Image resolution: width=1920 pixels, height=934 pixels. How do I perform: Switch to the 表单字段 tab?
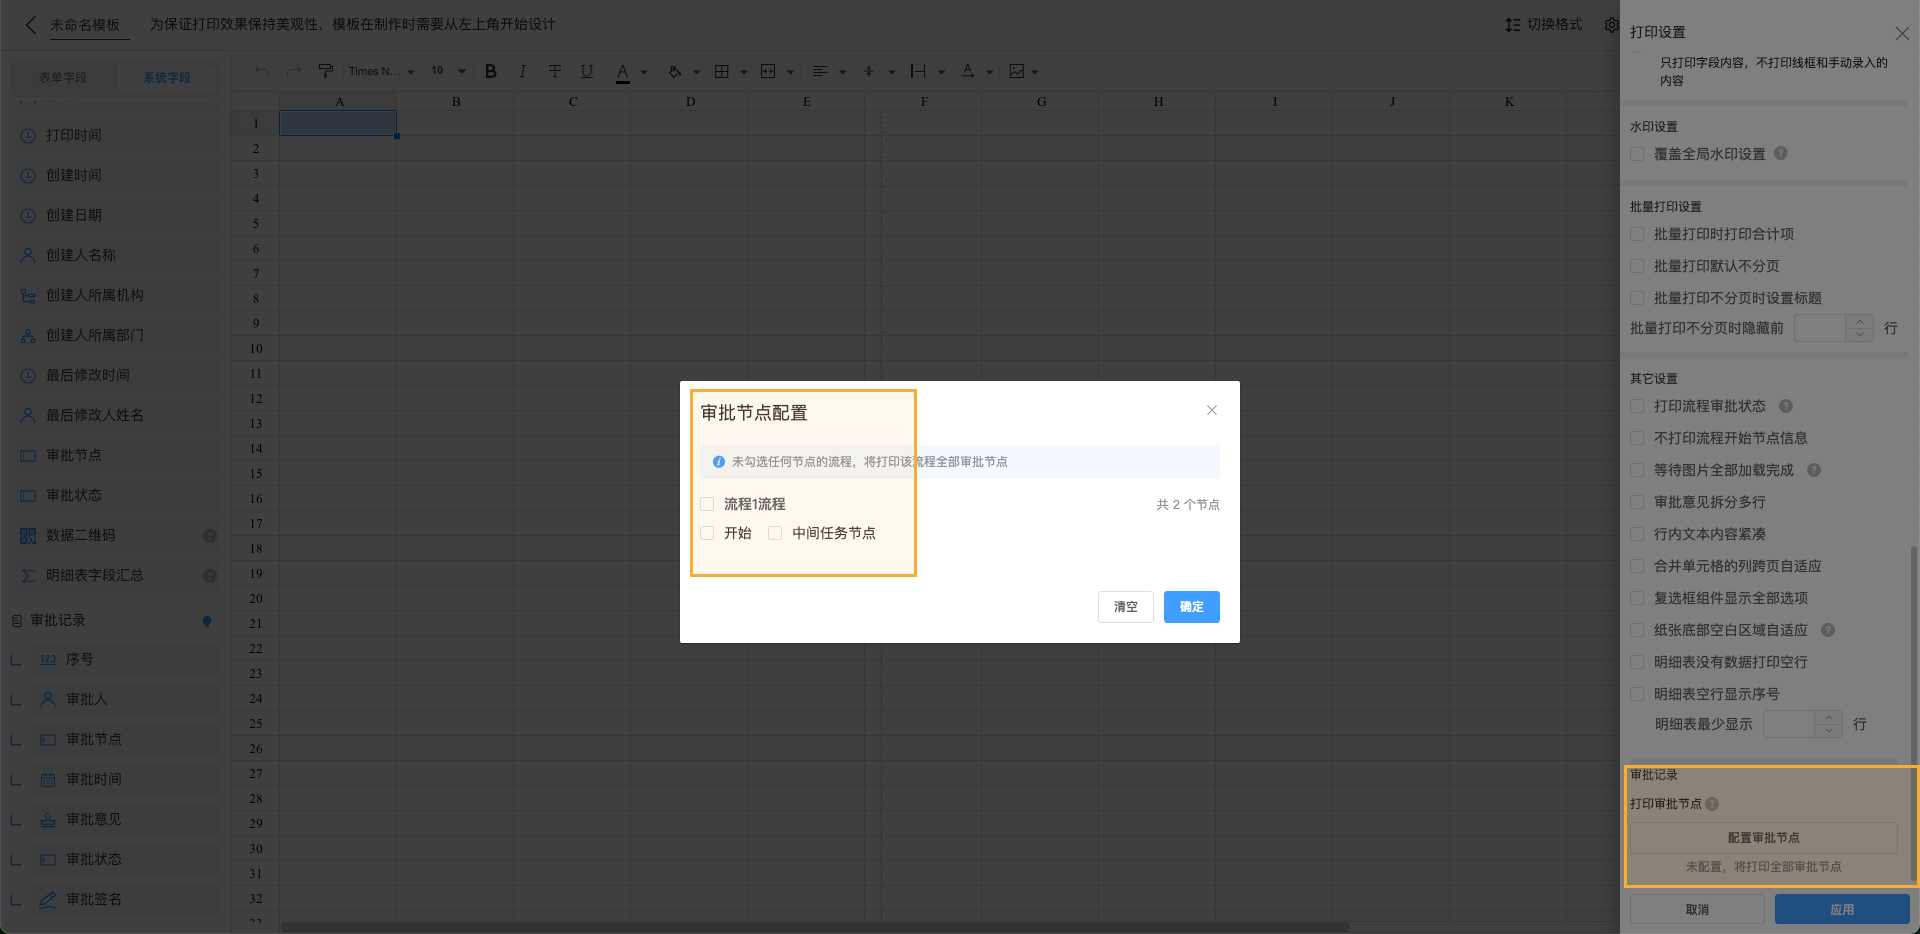tap(63, 78)
